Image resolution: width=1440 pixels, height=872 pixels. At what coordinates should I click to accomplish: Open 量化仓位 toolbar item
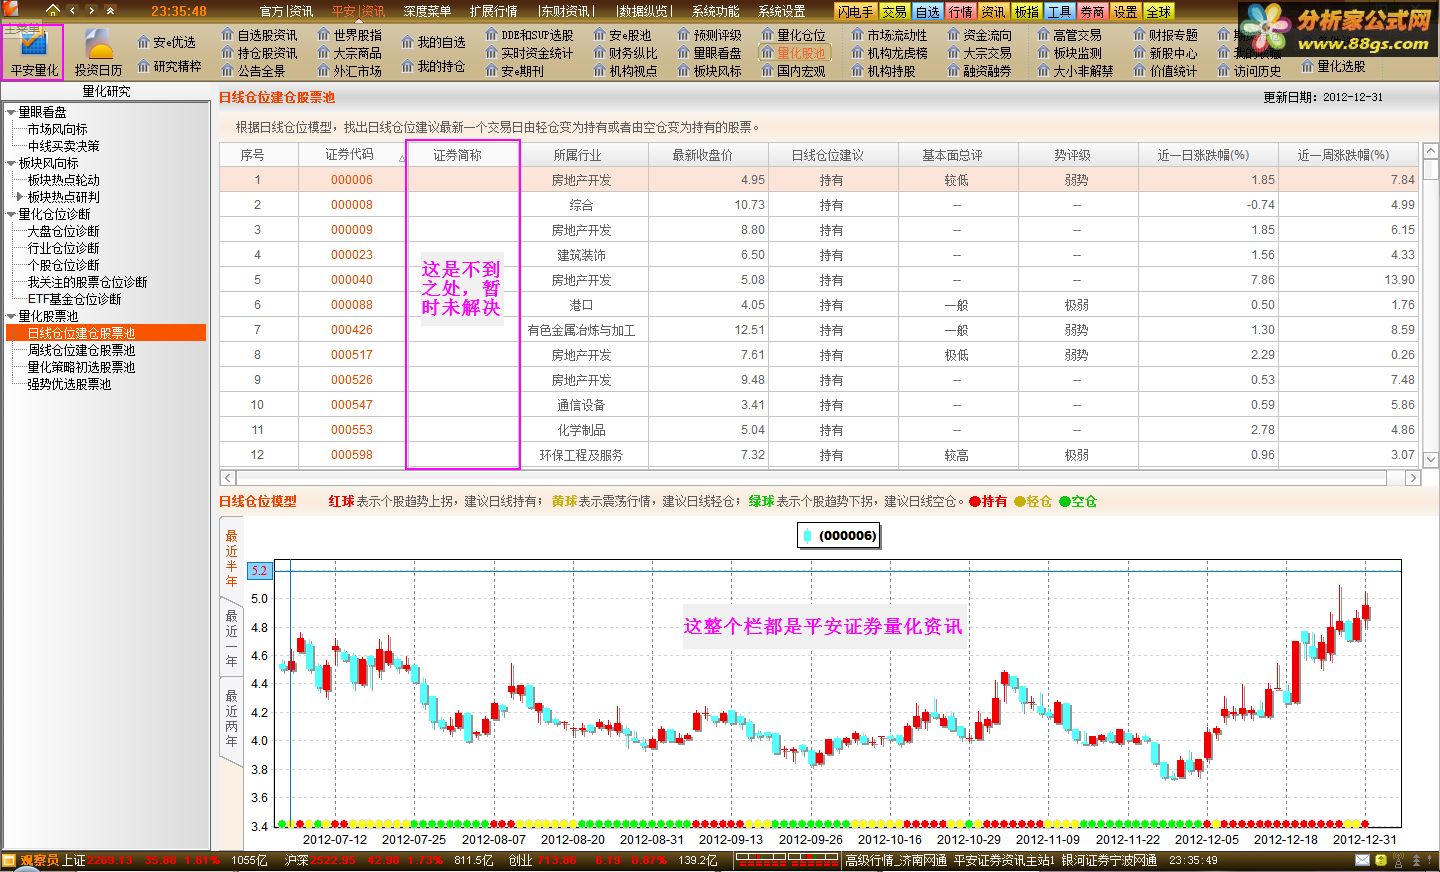pyautogui.click(x=793, y=35)
